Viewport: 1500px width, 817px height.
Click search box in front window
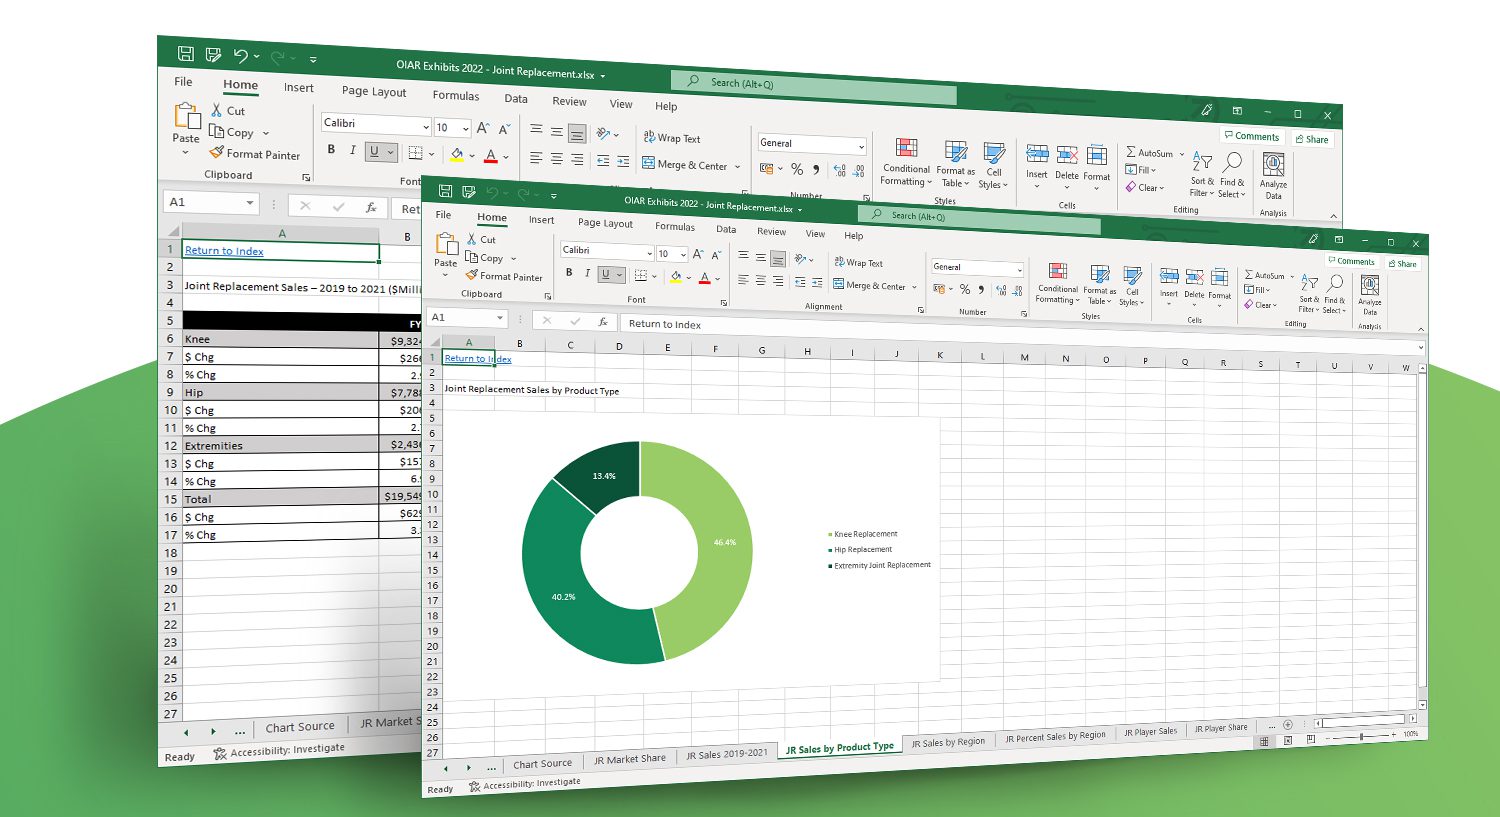coord(980,219)
